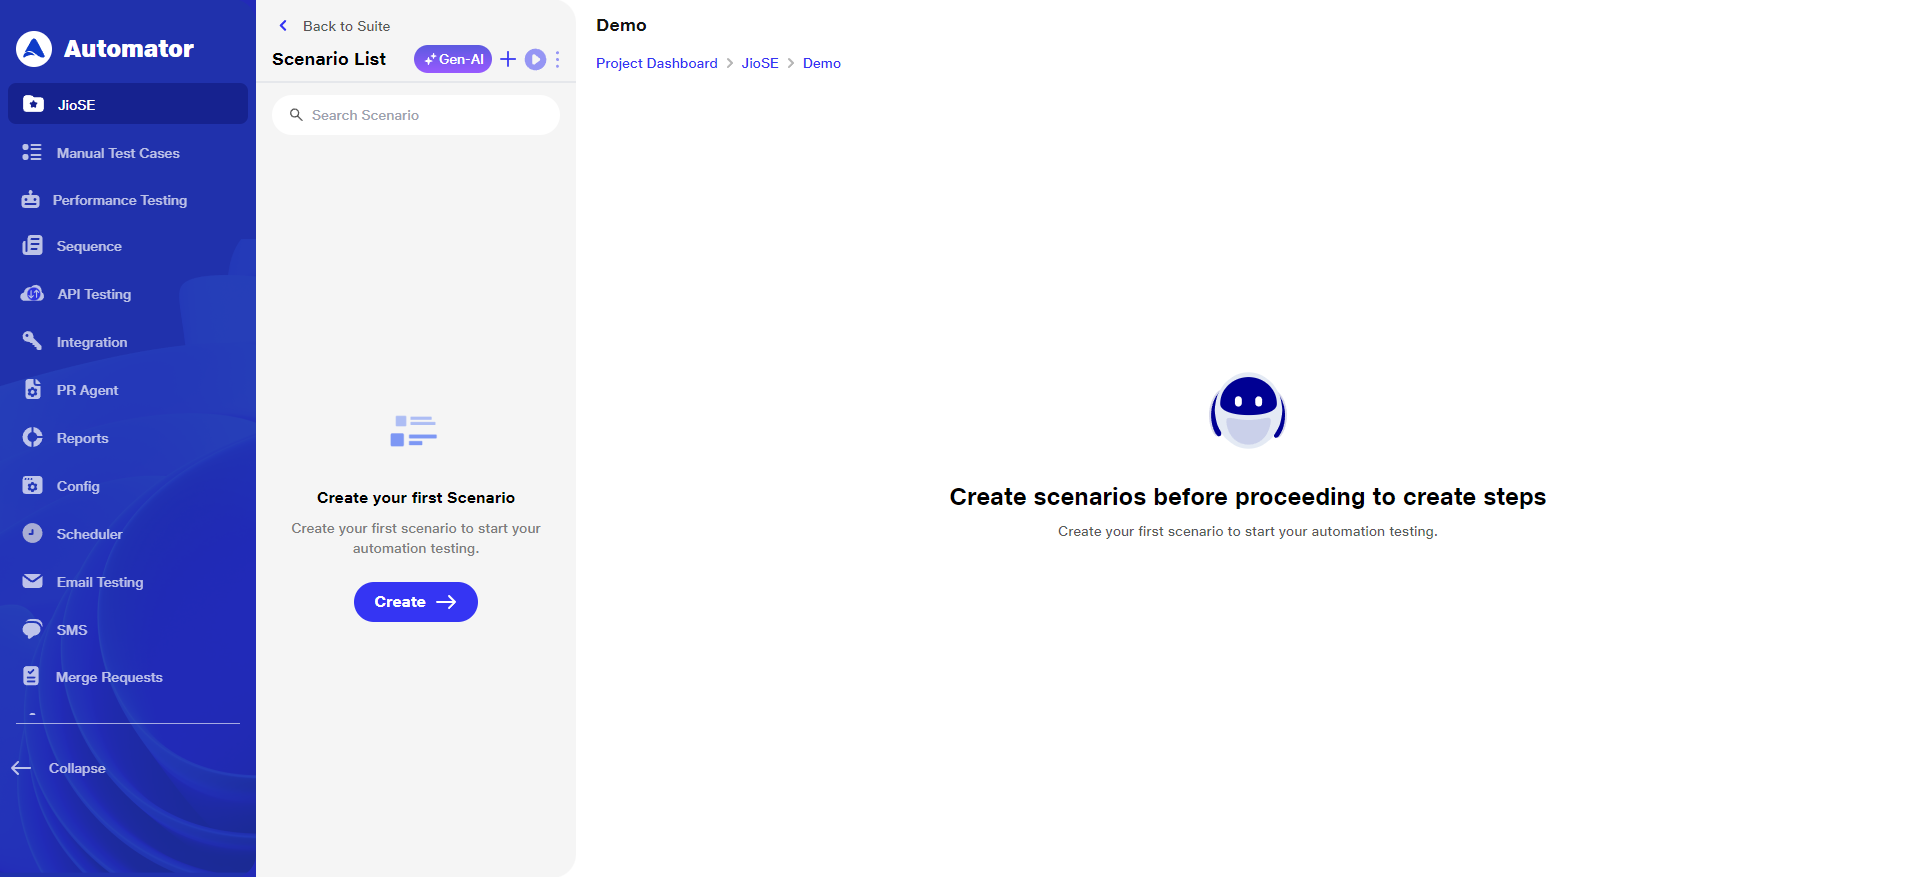
Task: Open Config settings in sidebar
Action: coord(77,486)
